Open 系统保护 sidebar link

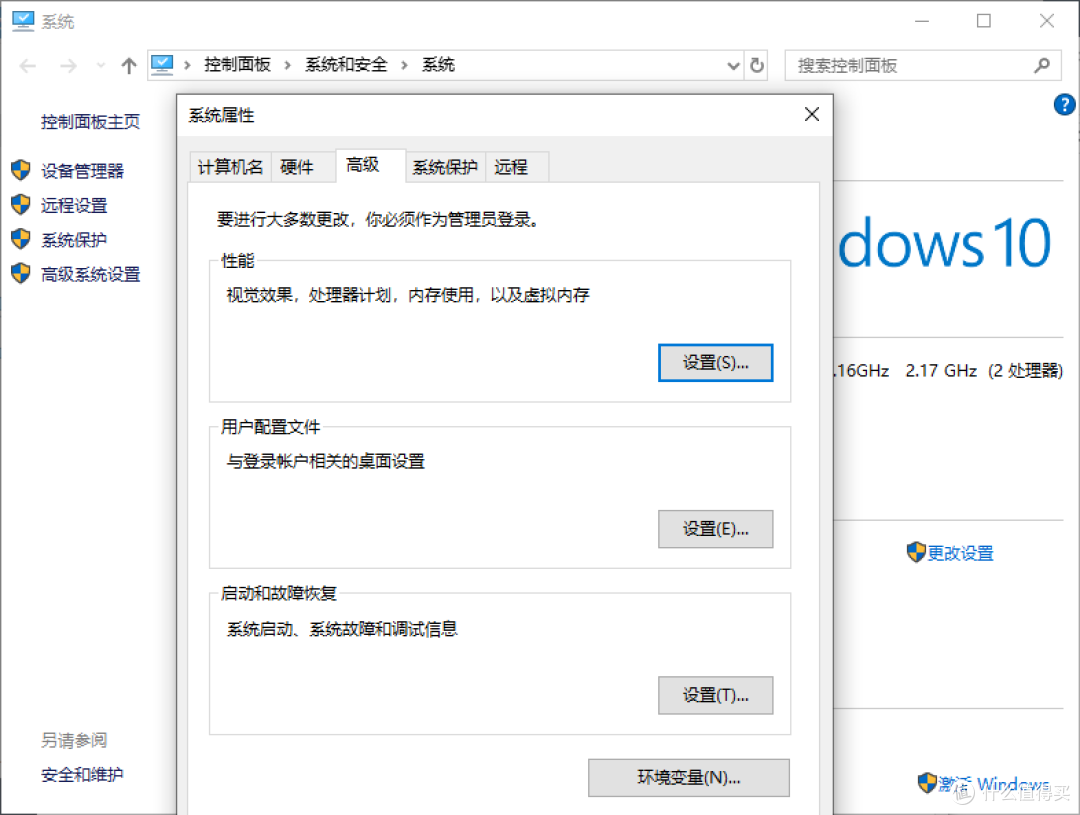(74, 240)
